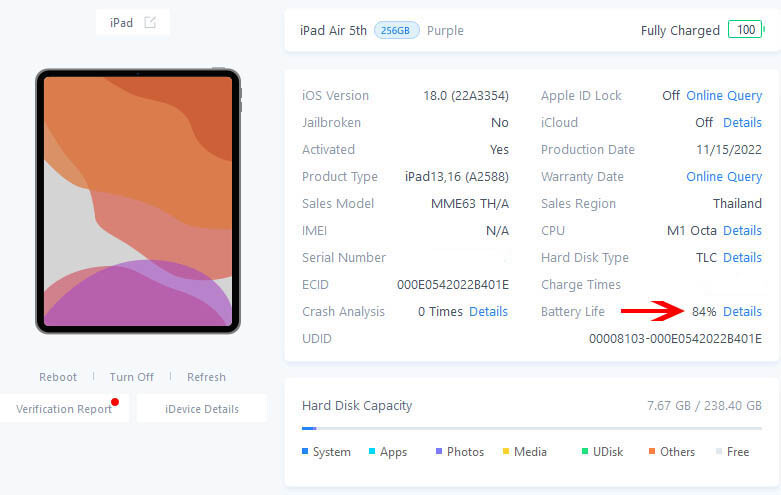The width and height of the screenshot is (781, 495).
Task: Click the blue System legend square
Action: coord(305,452)
